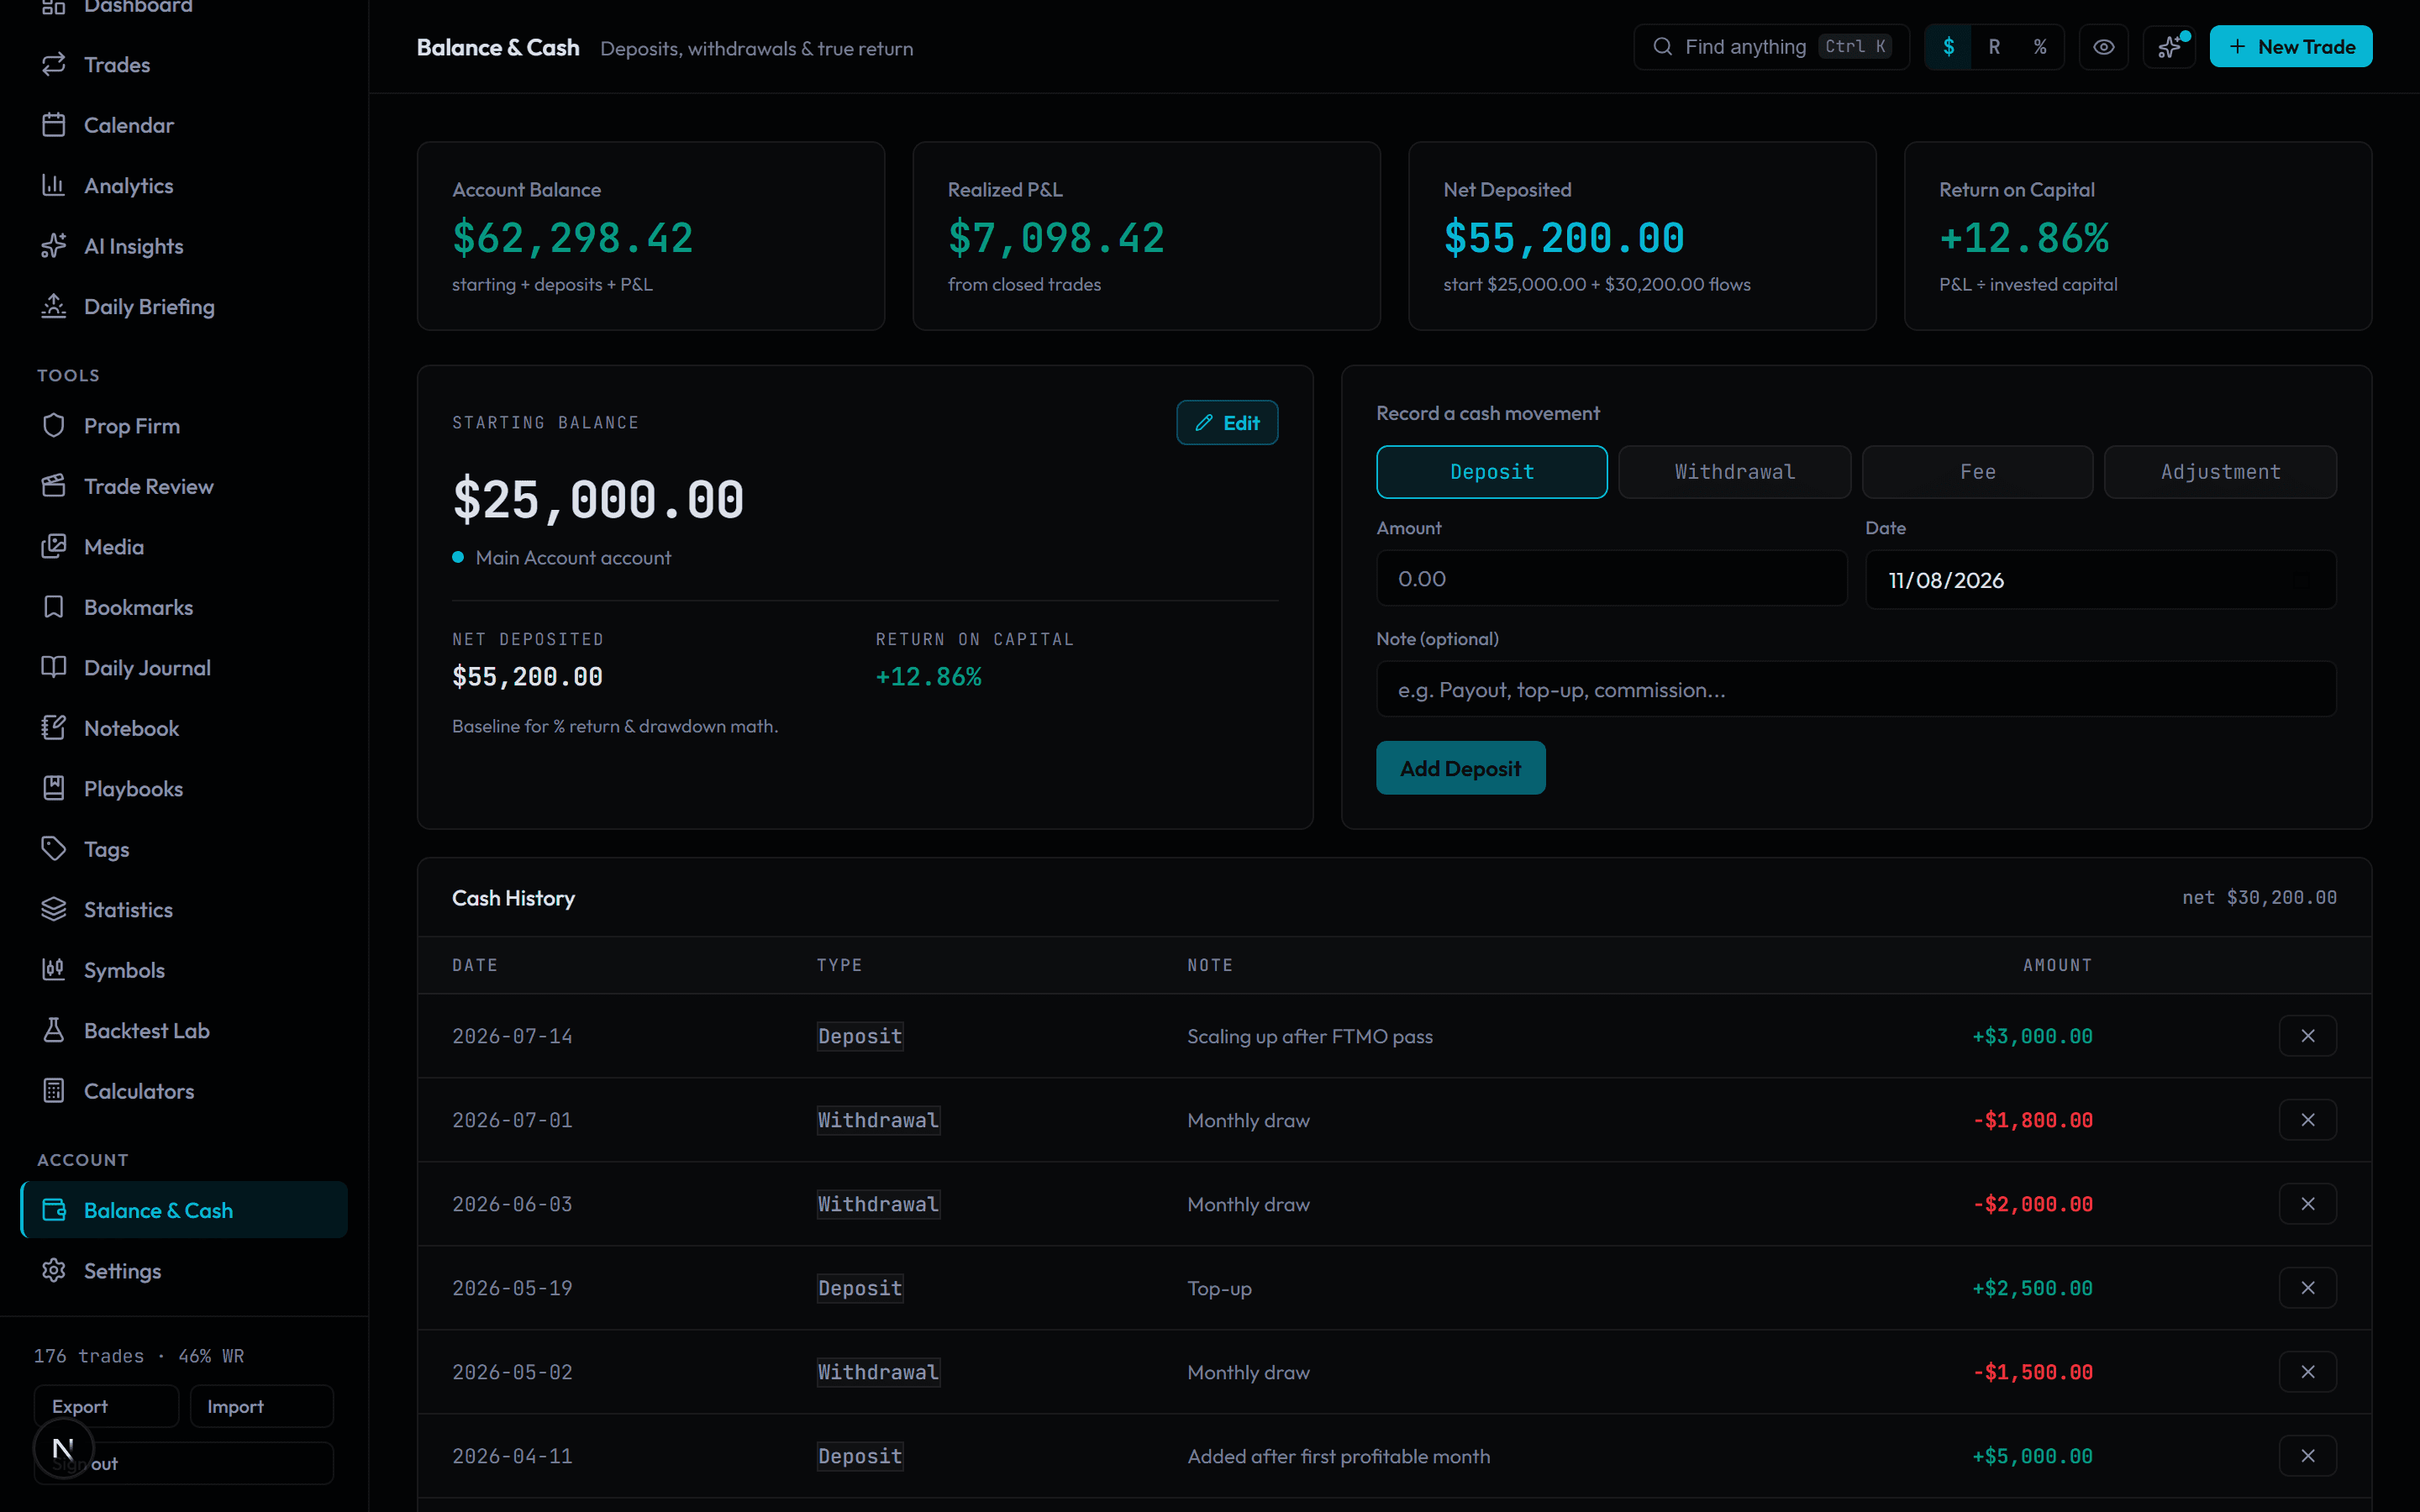Focus the Note optional field
The width and height of the screenshot is (2420, 1512).
point(1856,690)
